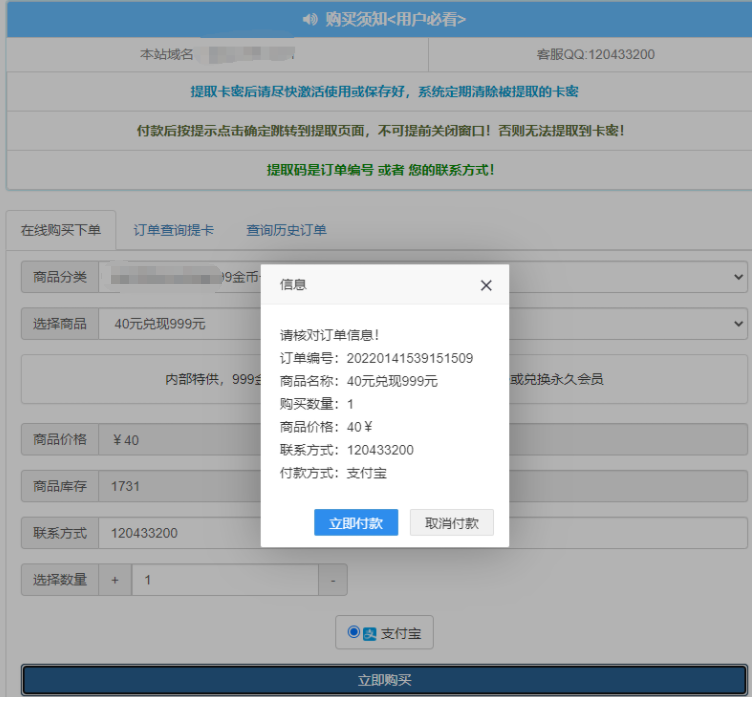Select the 支付宝 payment radio button
The height and width of the screenshot is (701, 752).
click(x=353, y=632)
